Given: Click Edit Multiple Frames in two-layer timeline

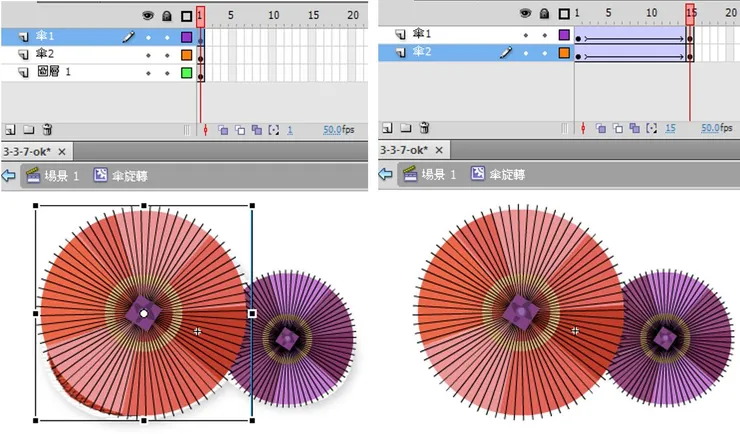Looking at the screenshot, I should [634, 128].
